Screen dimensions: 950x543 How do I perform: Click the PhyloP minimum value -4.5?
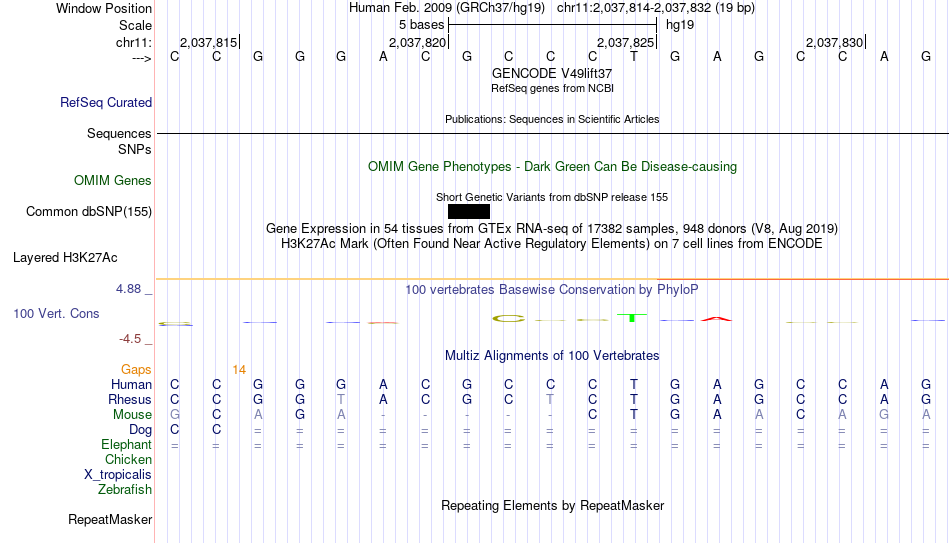coord(130,339)
